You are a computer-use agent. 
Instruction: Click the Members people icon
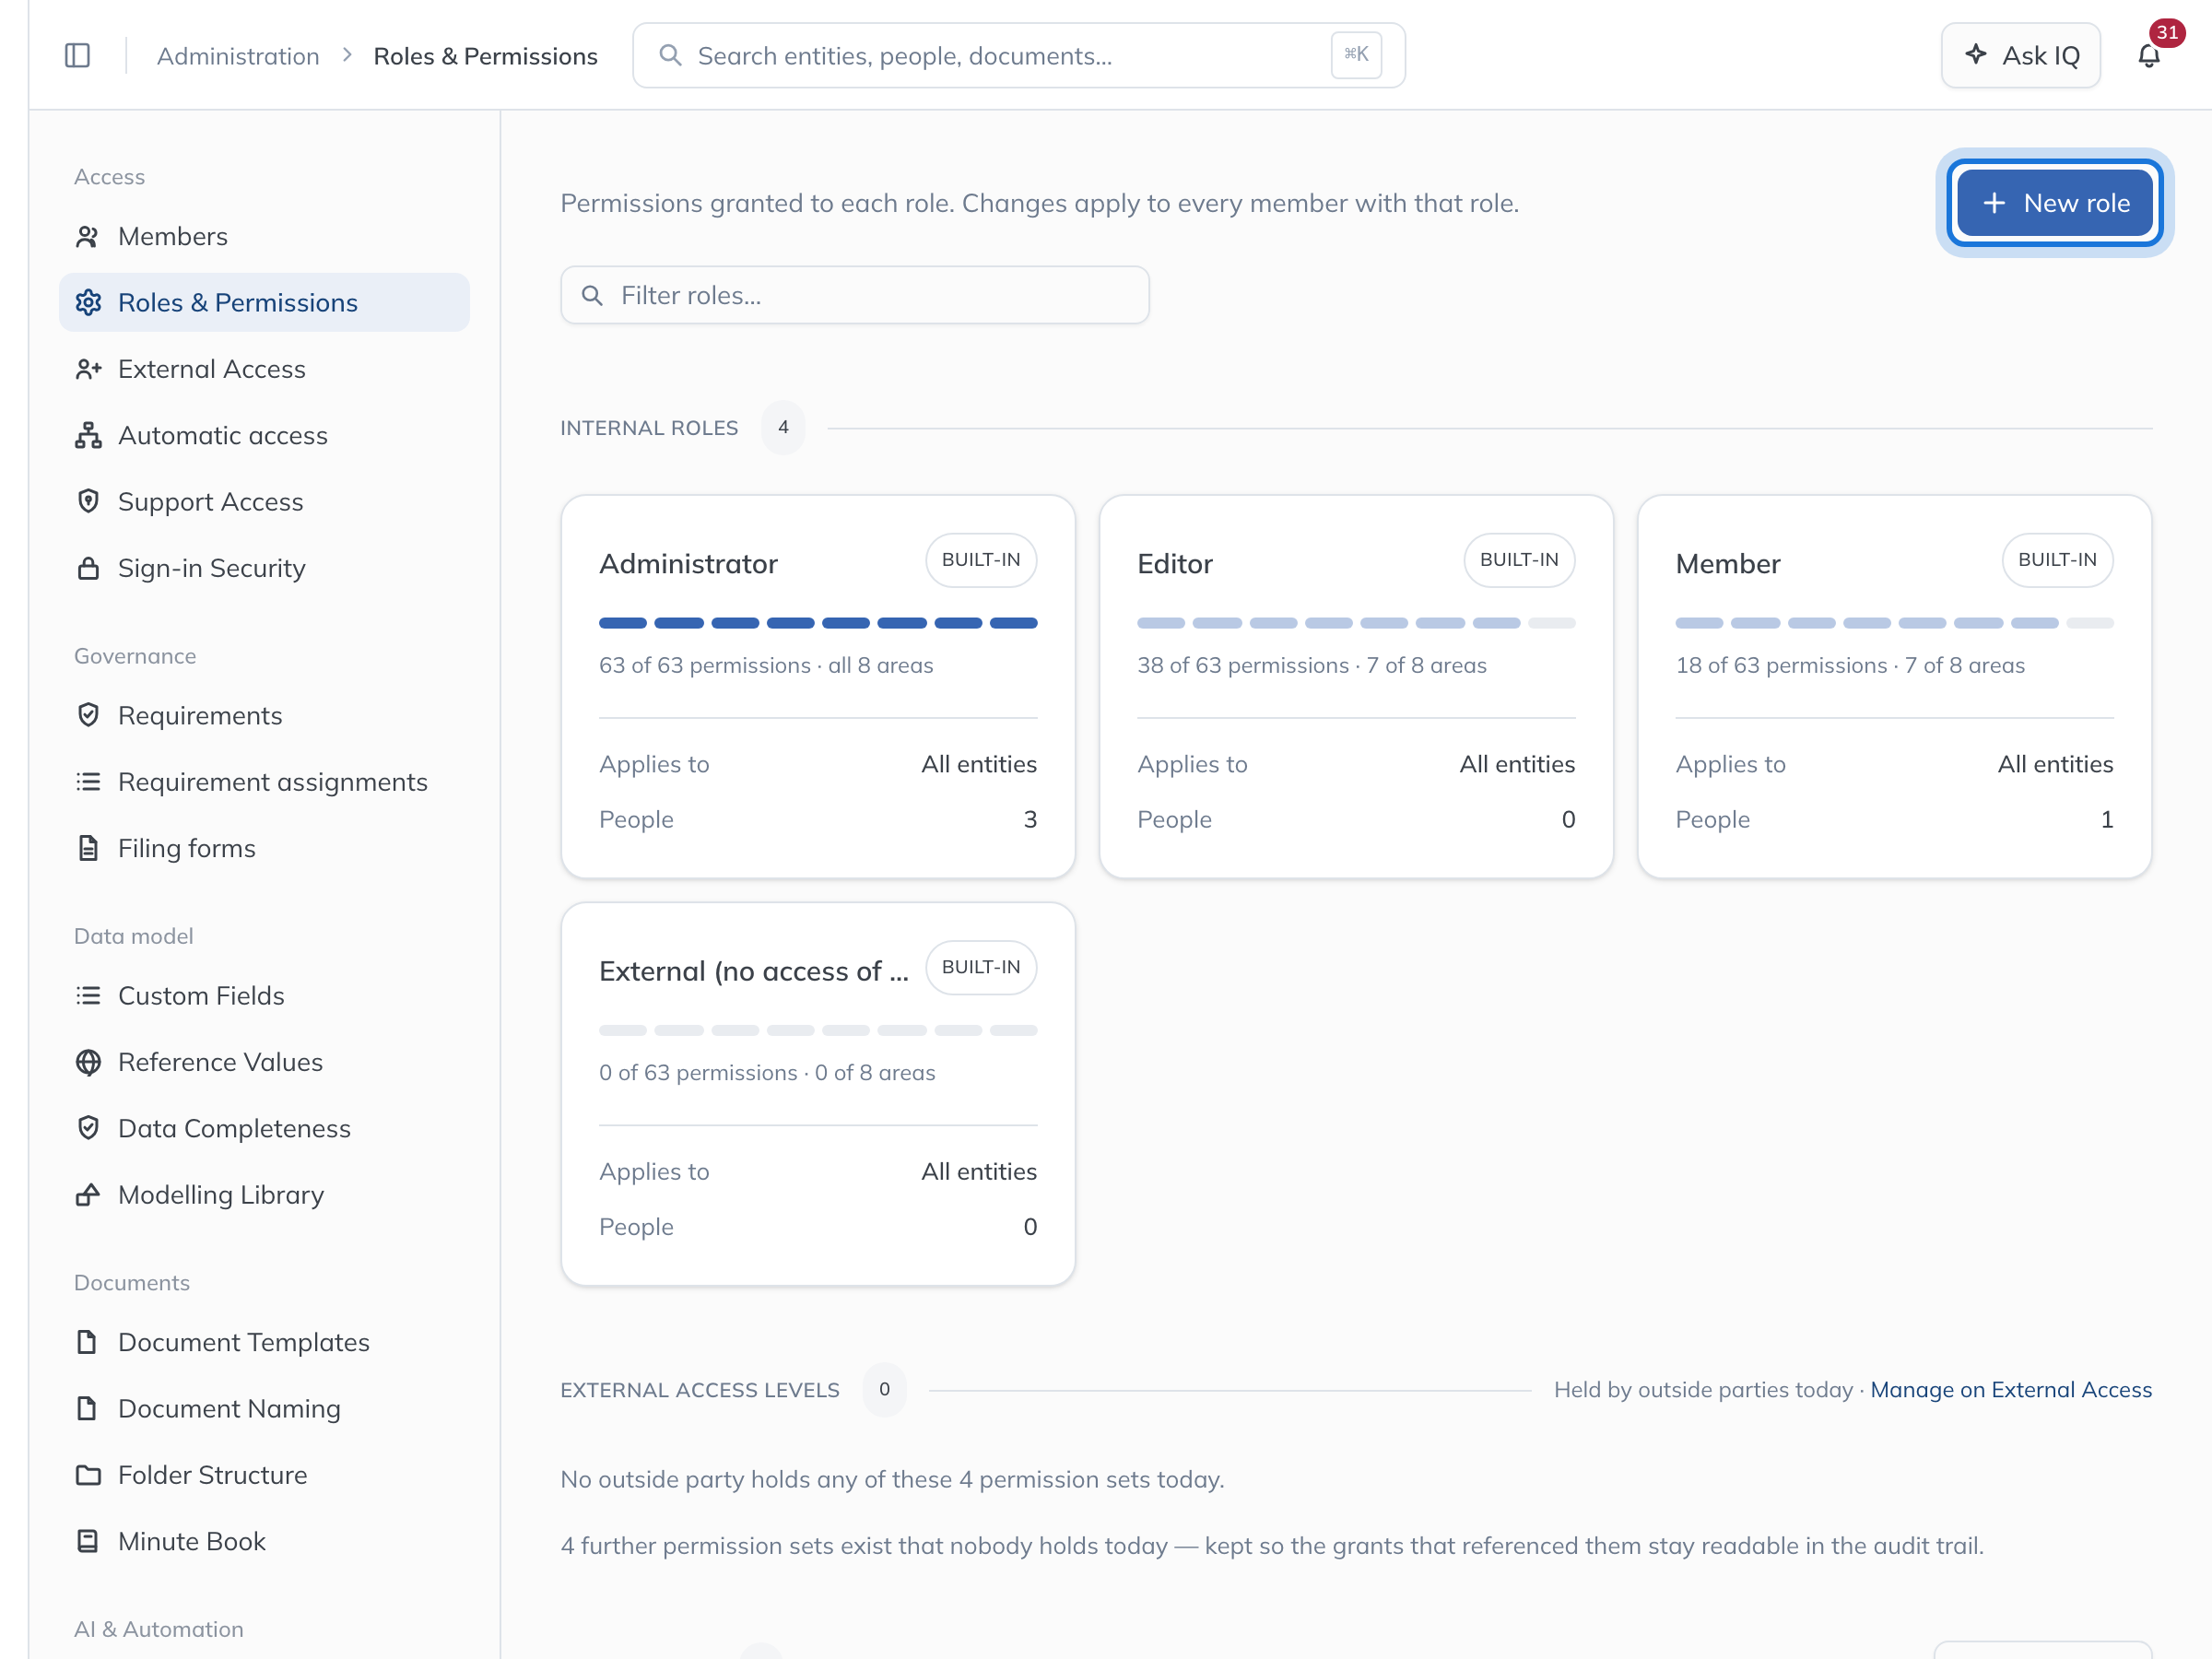[x=88, y=237]
